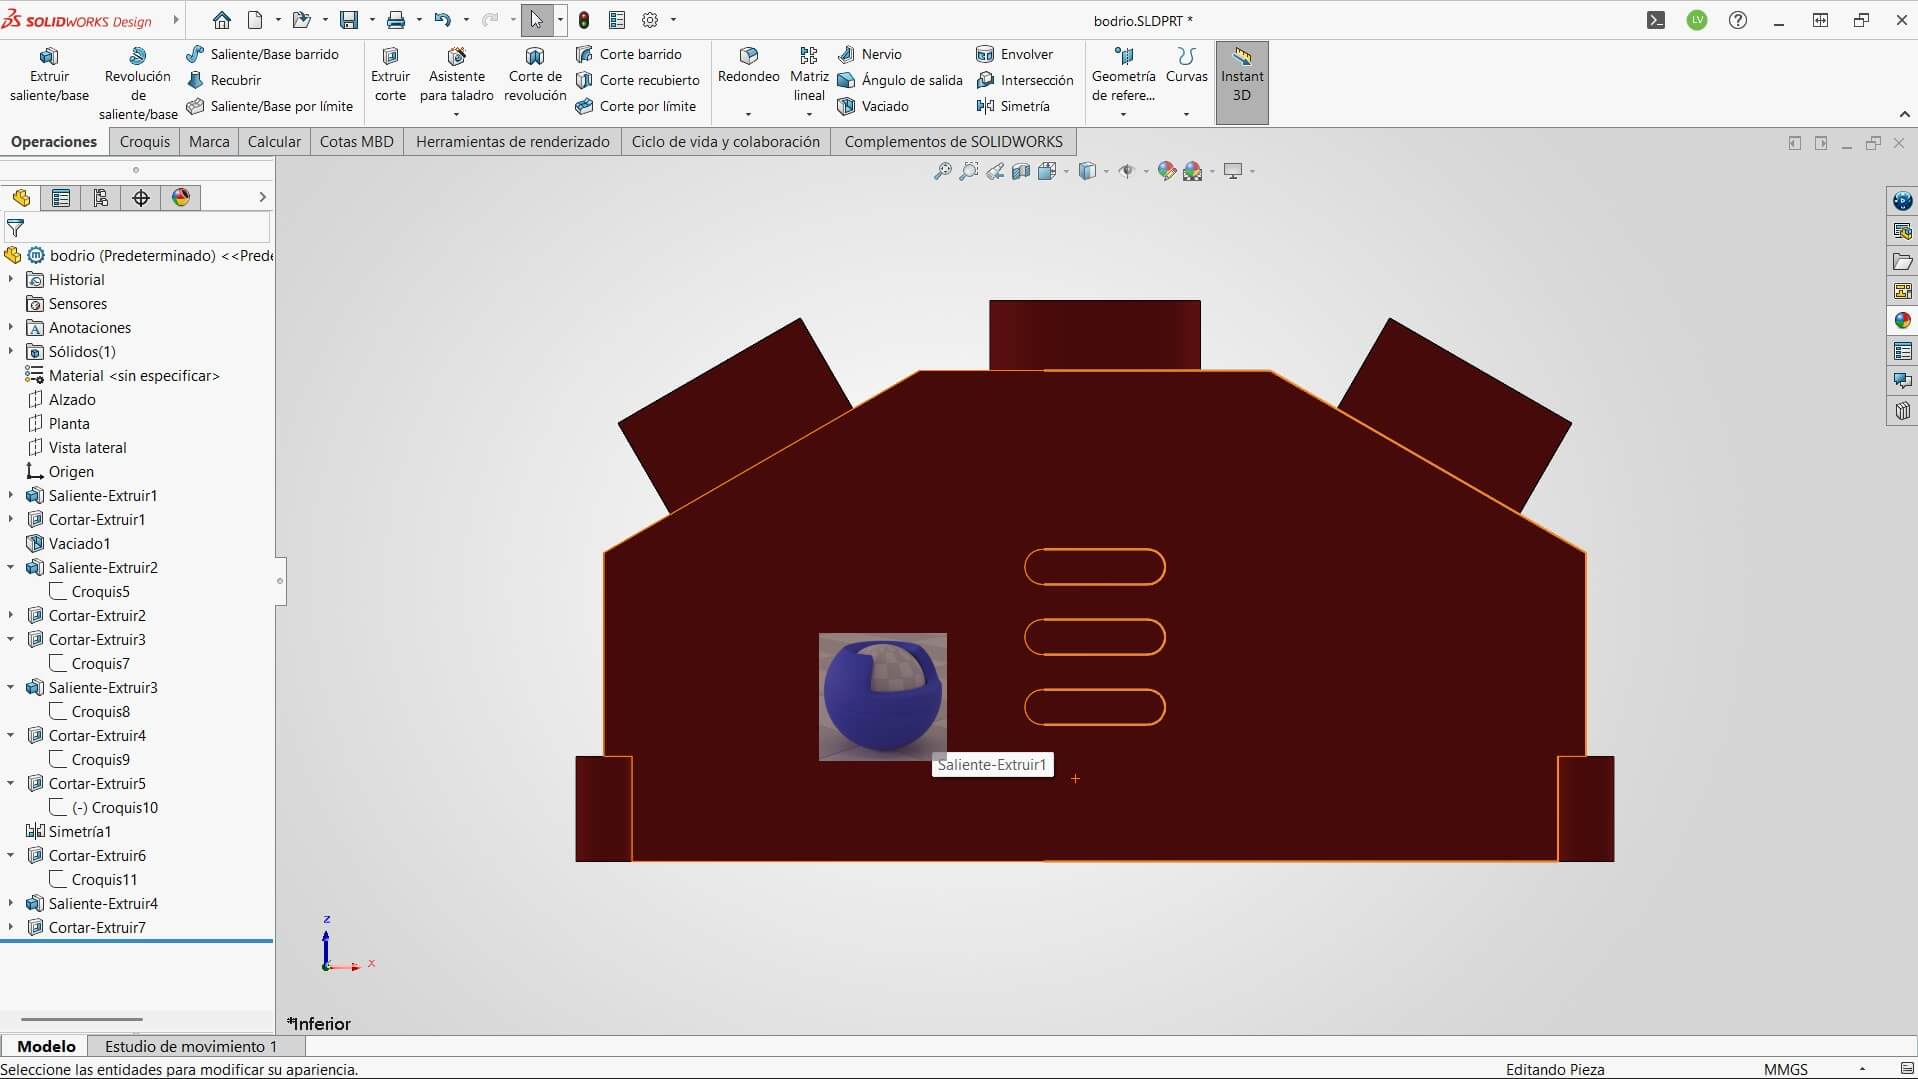Click the Undo arrow icon
The height and width of the screenshot is (1079, 1918).
pyautogui.click(x=442, y=20)
